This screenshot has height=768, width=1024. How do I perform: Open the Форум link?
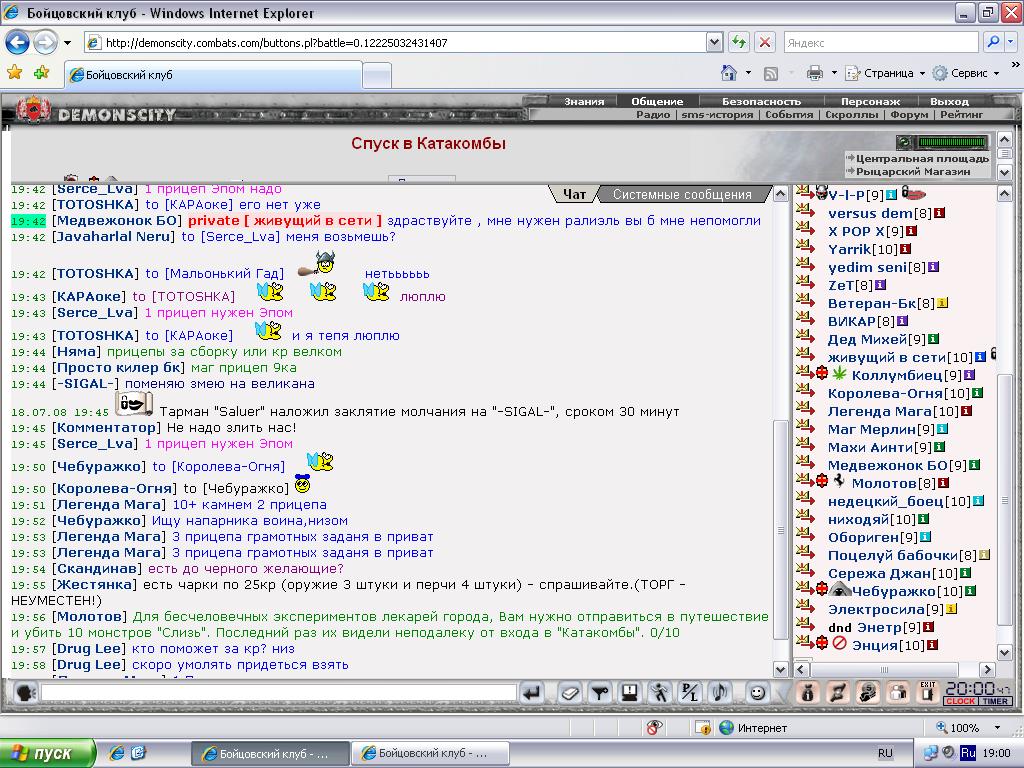[909, 114]
